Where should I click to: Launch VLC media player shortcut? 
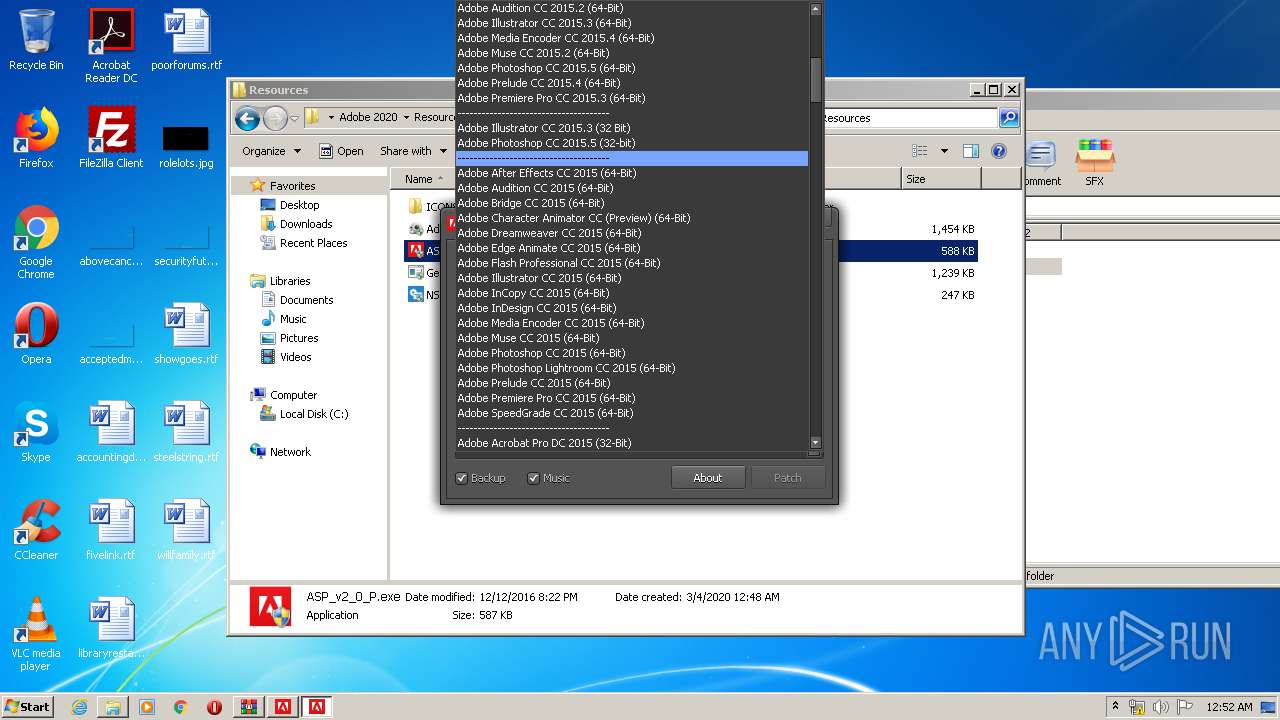pos(36,634)
